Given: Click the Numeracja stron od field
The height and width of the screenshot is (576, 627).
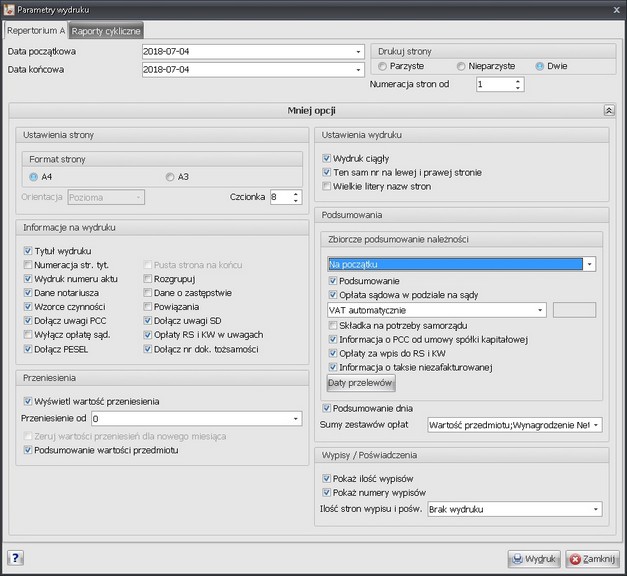Looking at the screenshot, I should pyautogui.click(x=494, y=85).
